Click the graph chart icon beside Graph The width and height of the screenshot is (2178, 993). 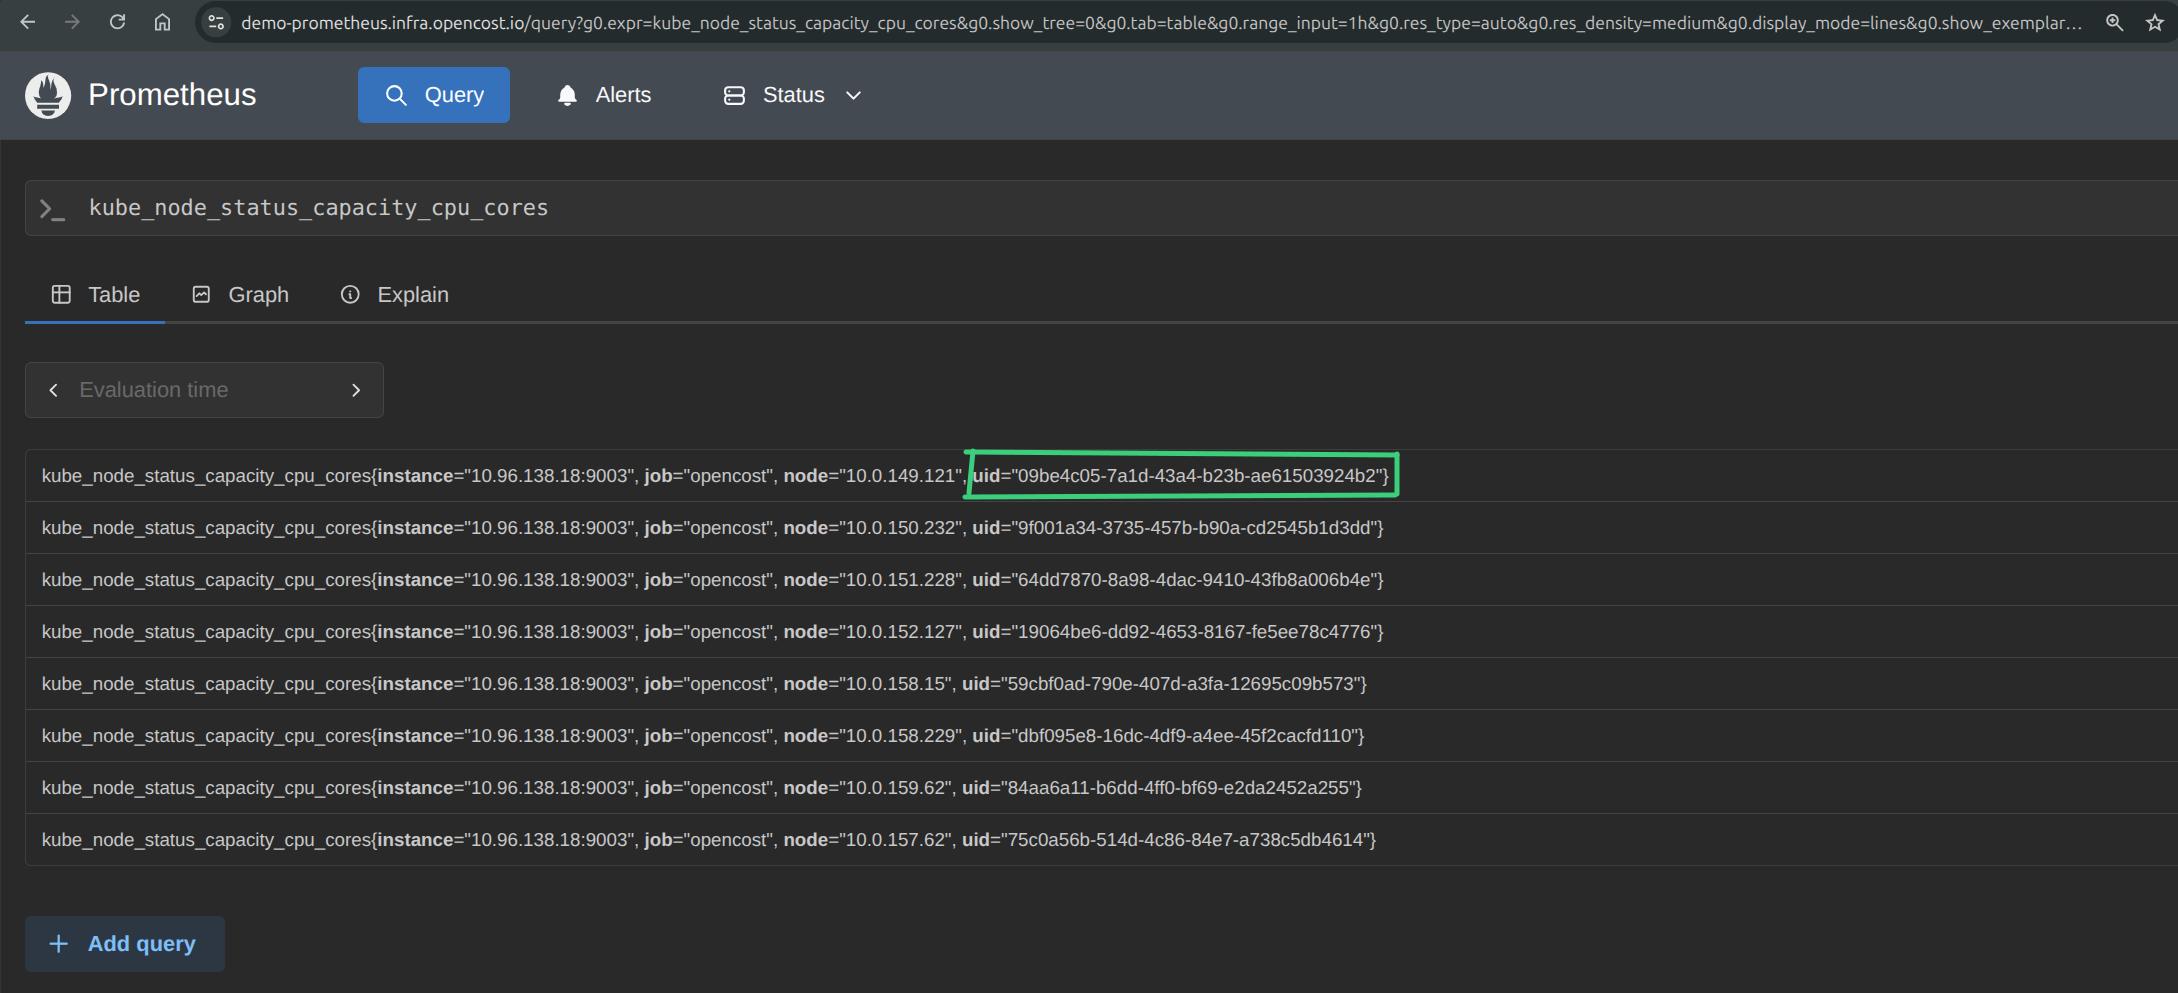click(201, 294)
